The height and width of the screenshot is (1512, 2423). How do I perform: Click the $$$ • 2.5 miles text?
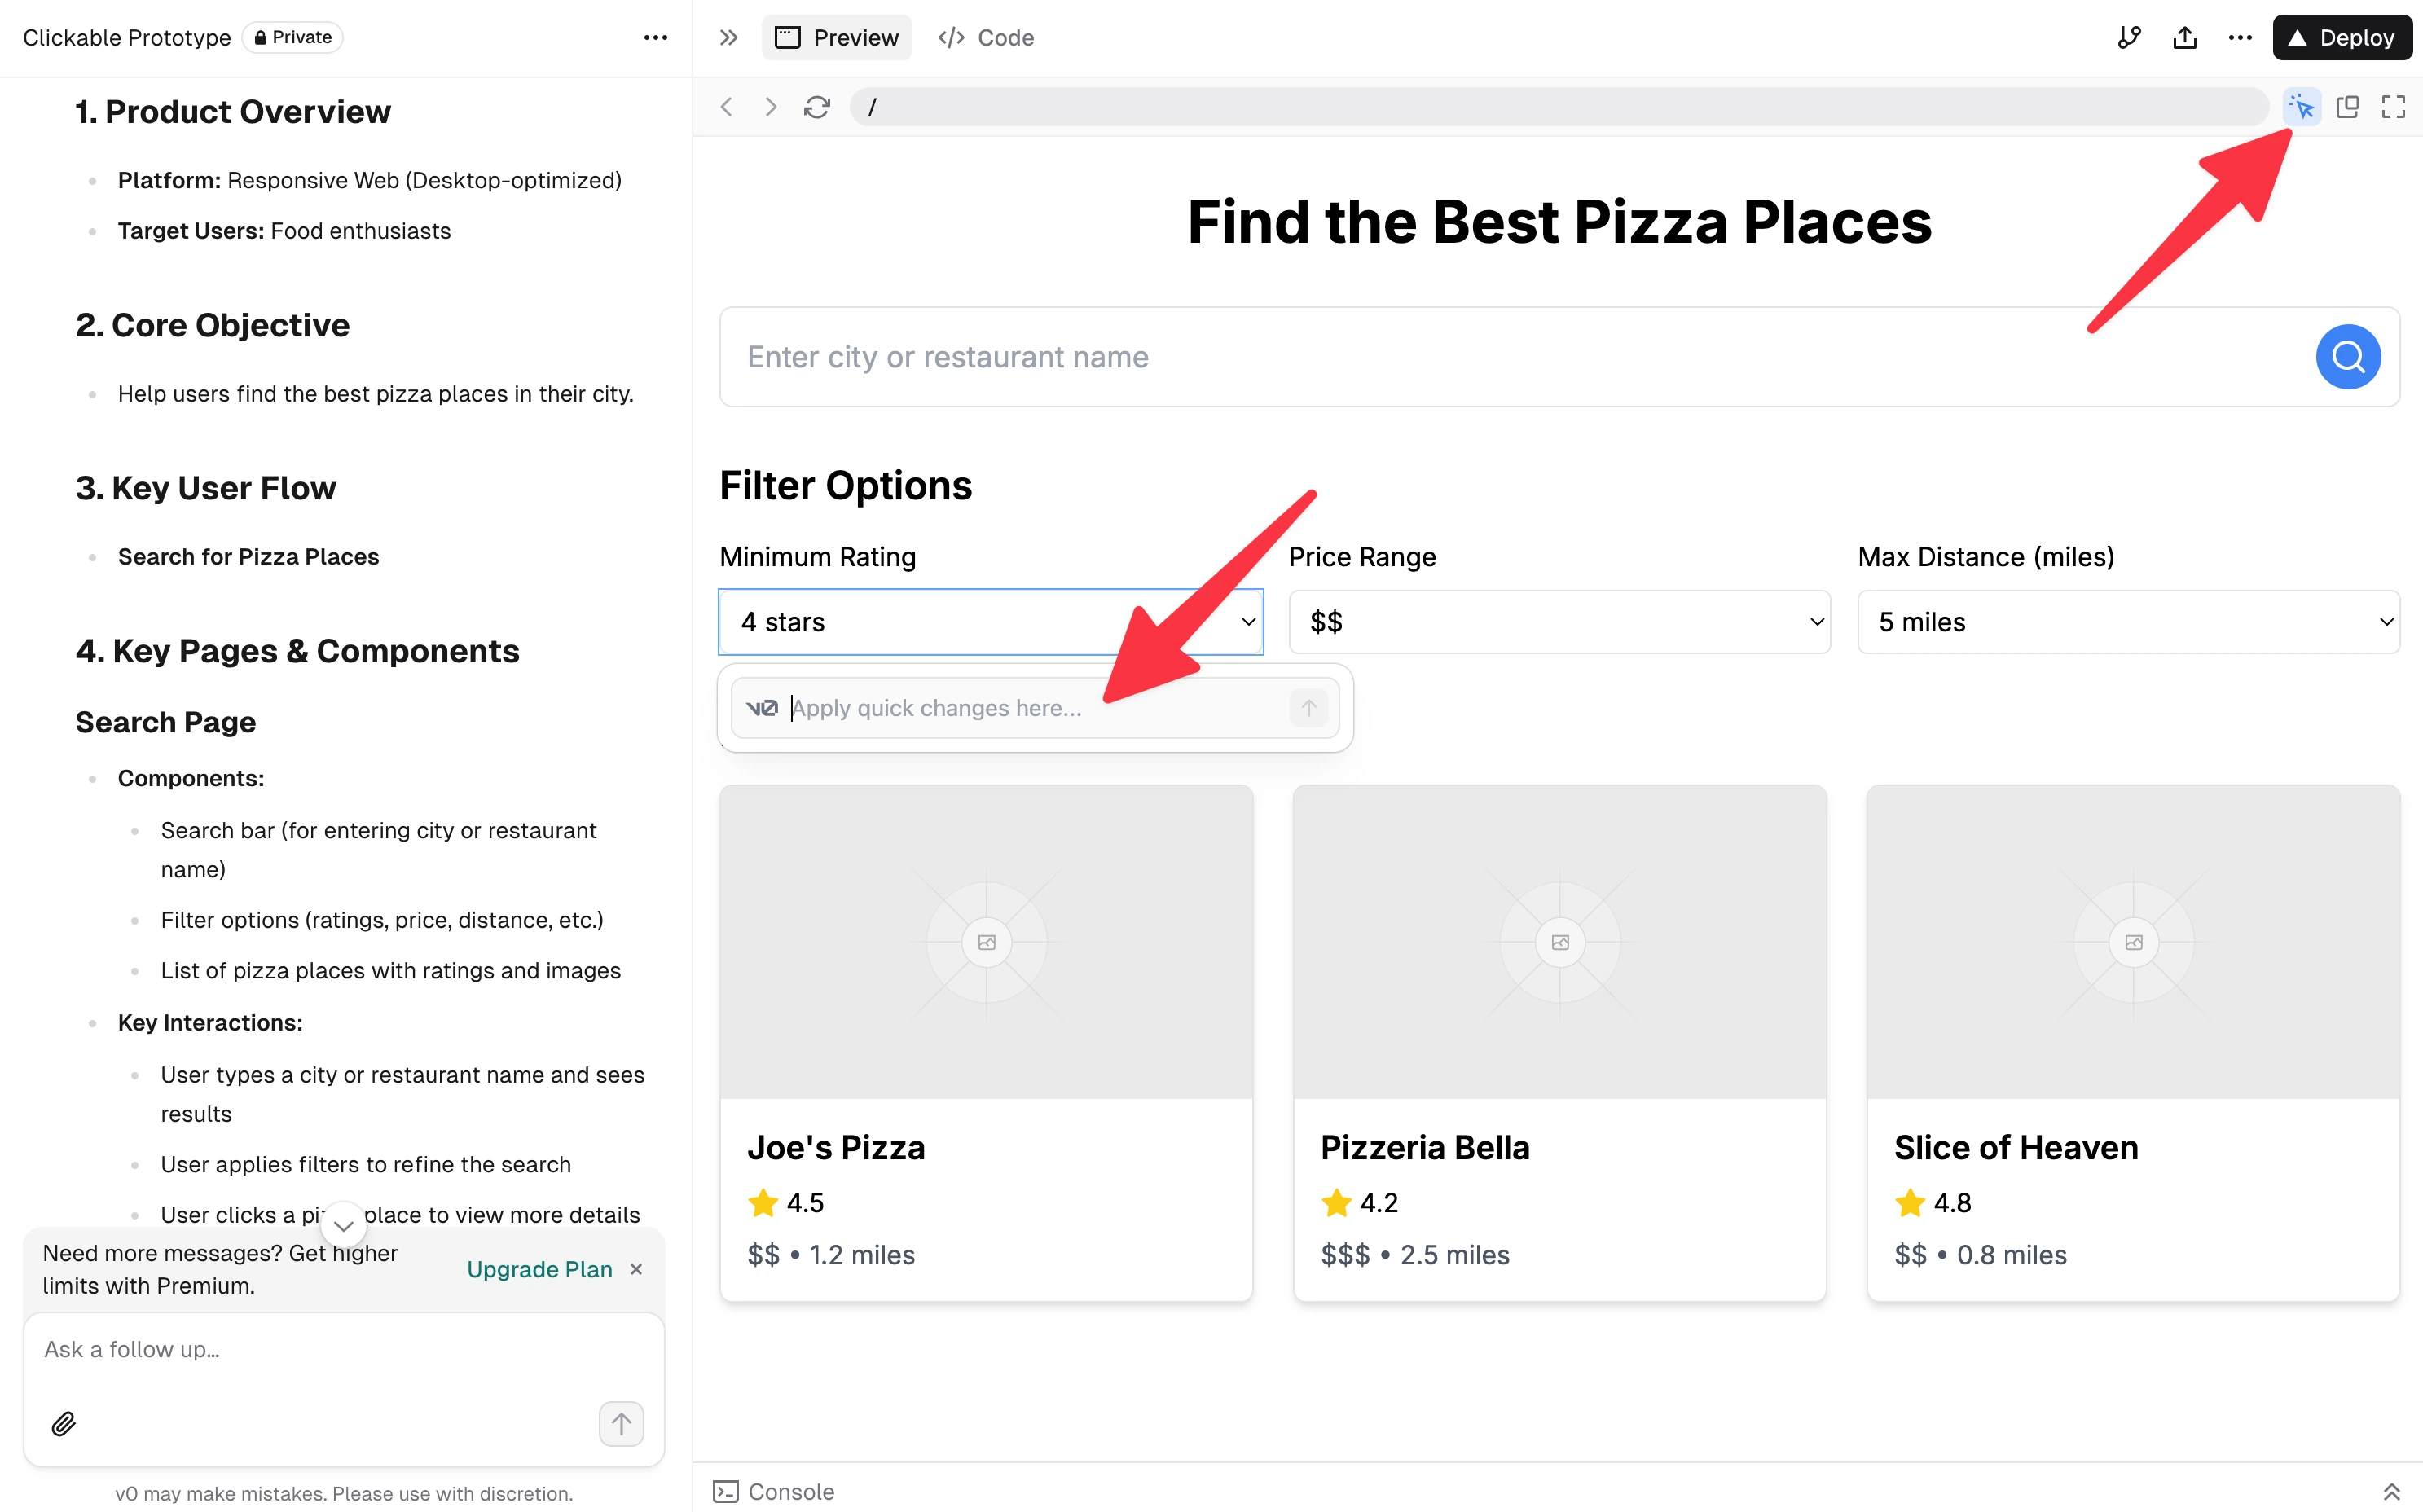[x=1414, y=1255]
